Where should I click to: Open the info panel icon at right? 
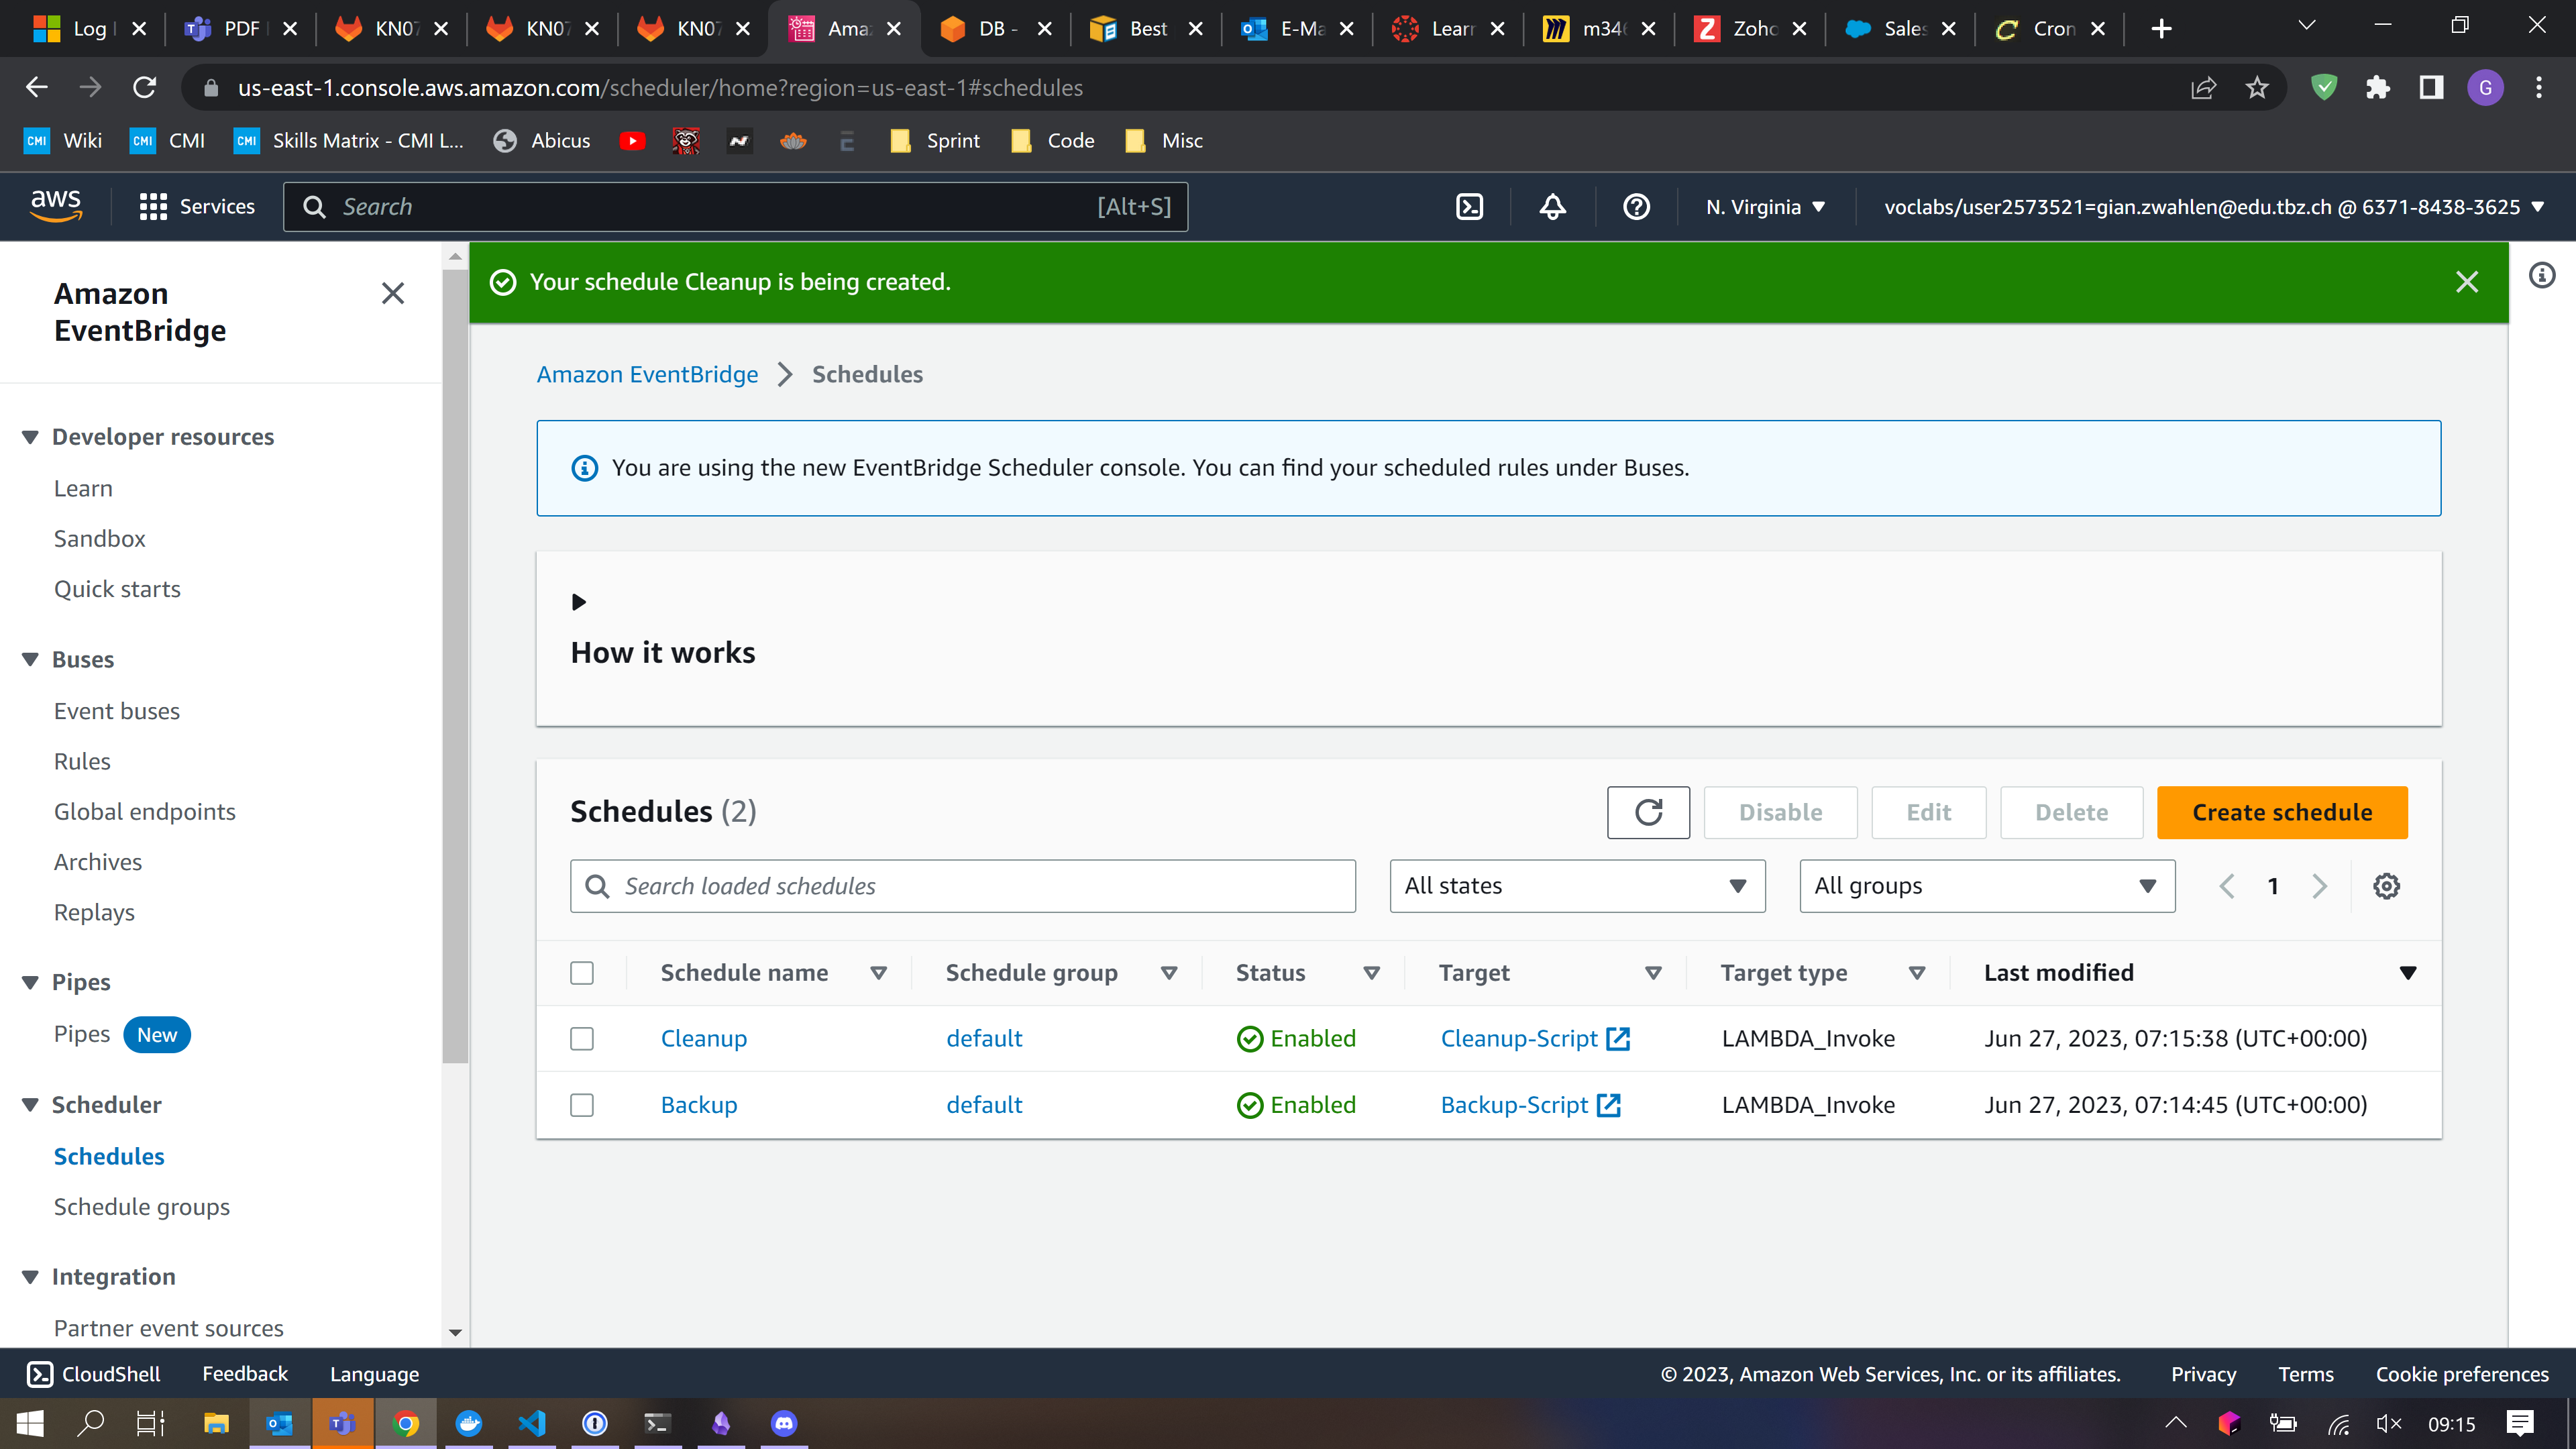[x=2542, y=275]
